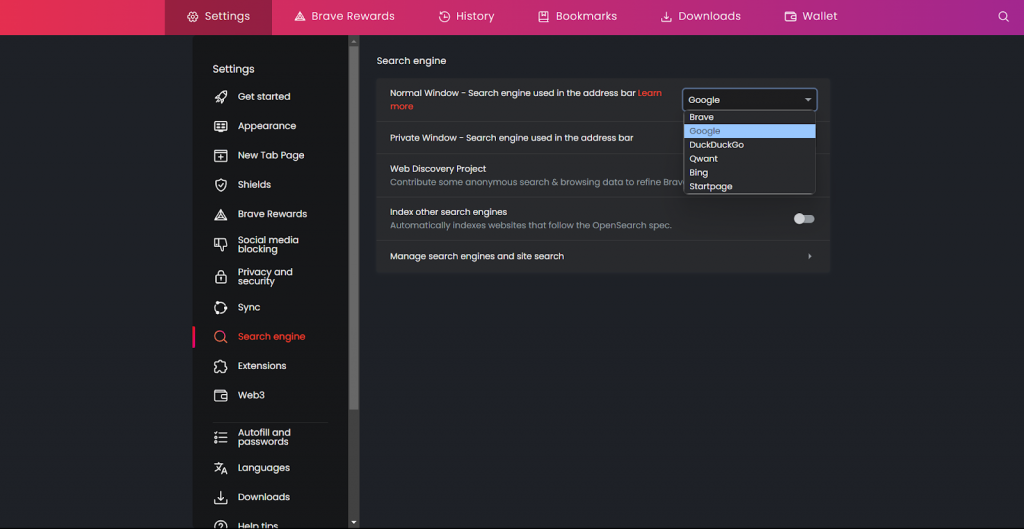Open Extensions settings label
The image size is (1024, 529).
262,366
